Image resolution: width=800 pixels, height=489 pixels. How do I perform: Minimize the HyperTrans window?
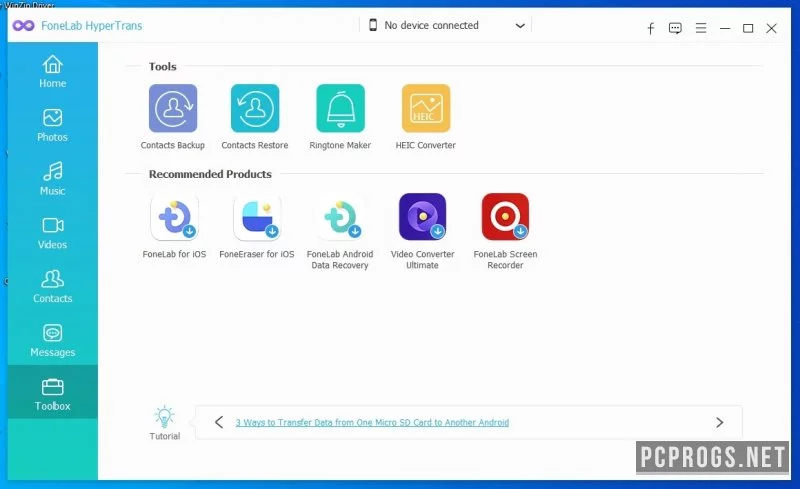tap(724, 29)
